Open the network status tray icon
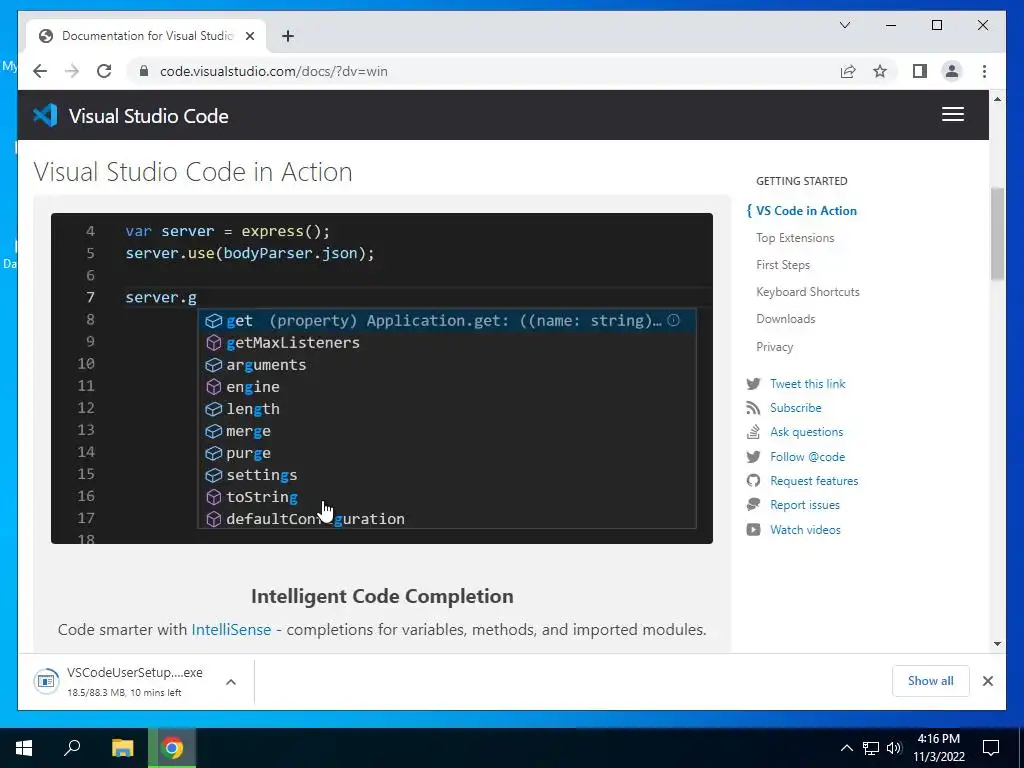The width and height of the screenshot is (1024, 768). [x=871, y=748]
